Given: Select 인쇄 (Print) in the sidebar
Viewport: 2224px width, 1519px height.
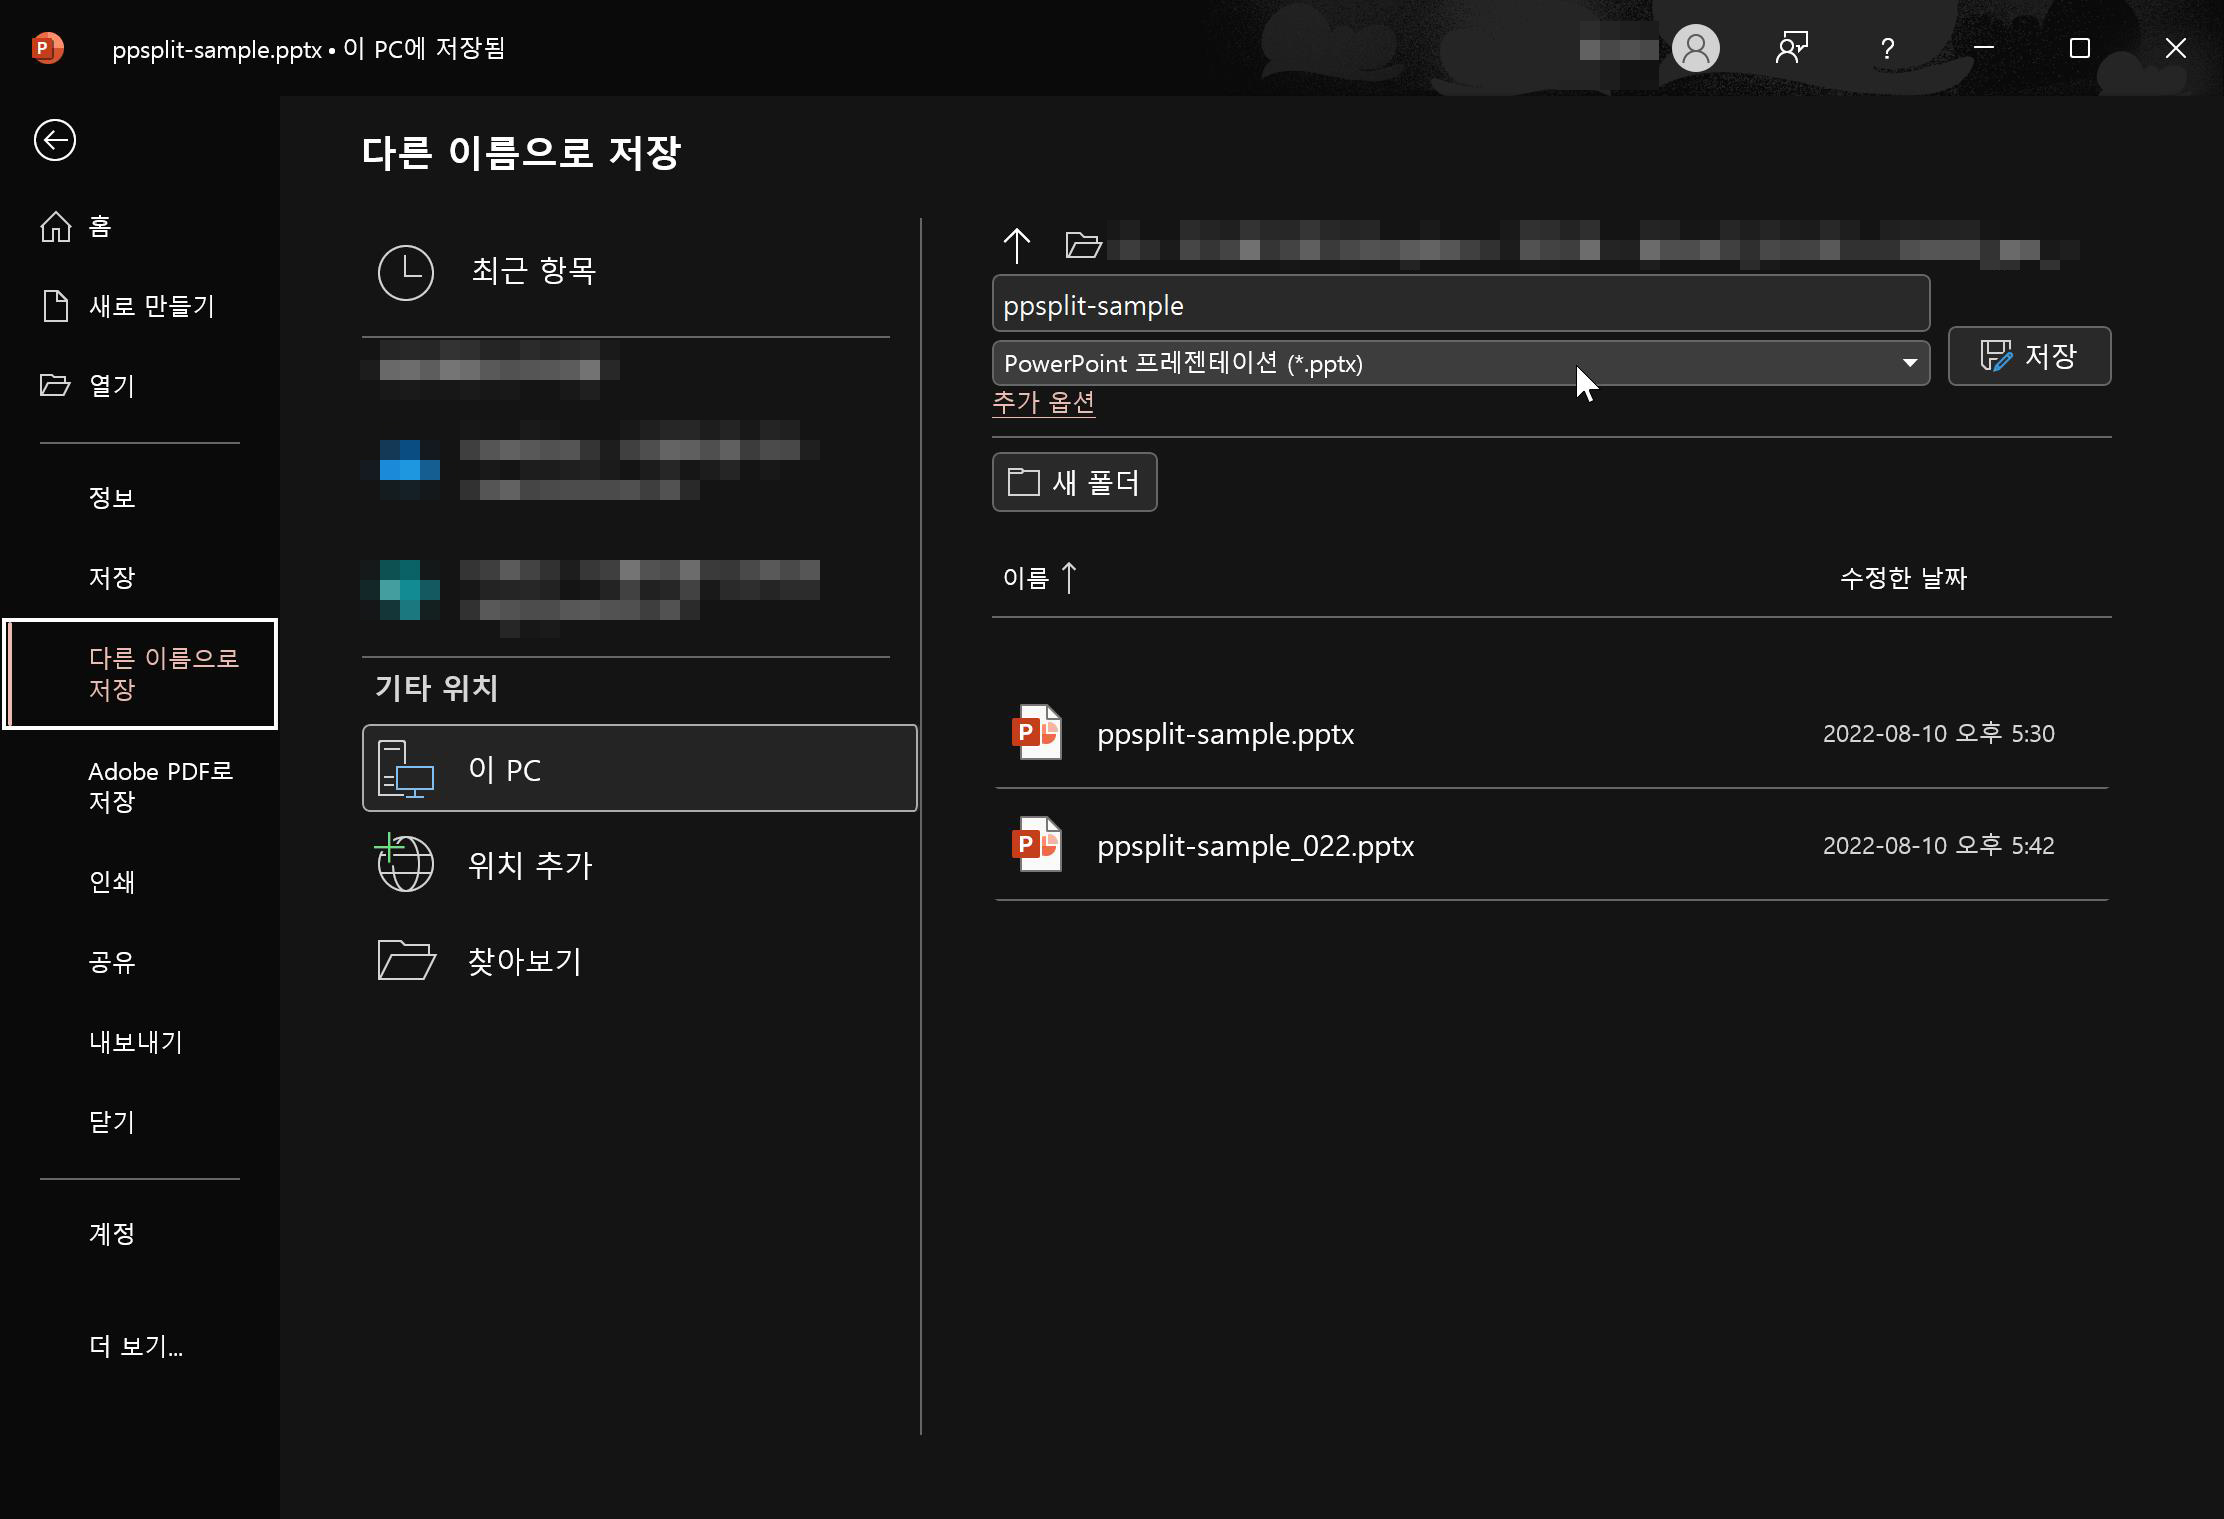Looking at the screenshot, I should 112,882.
